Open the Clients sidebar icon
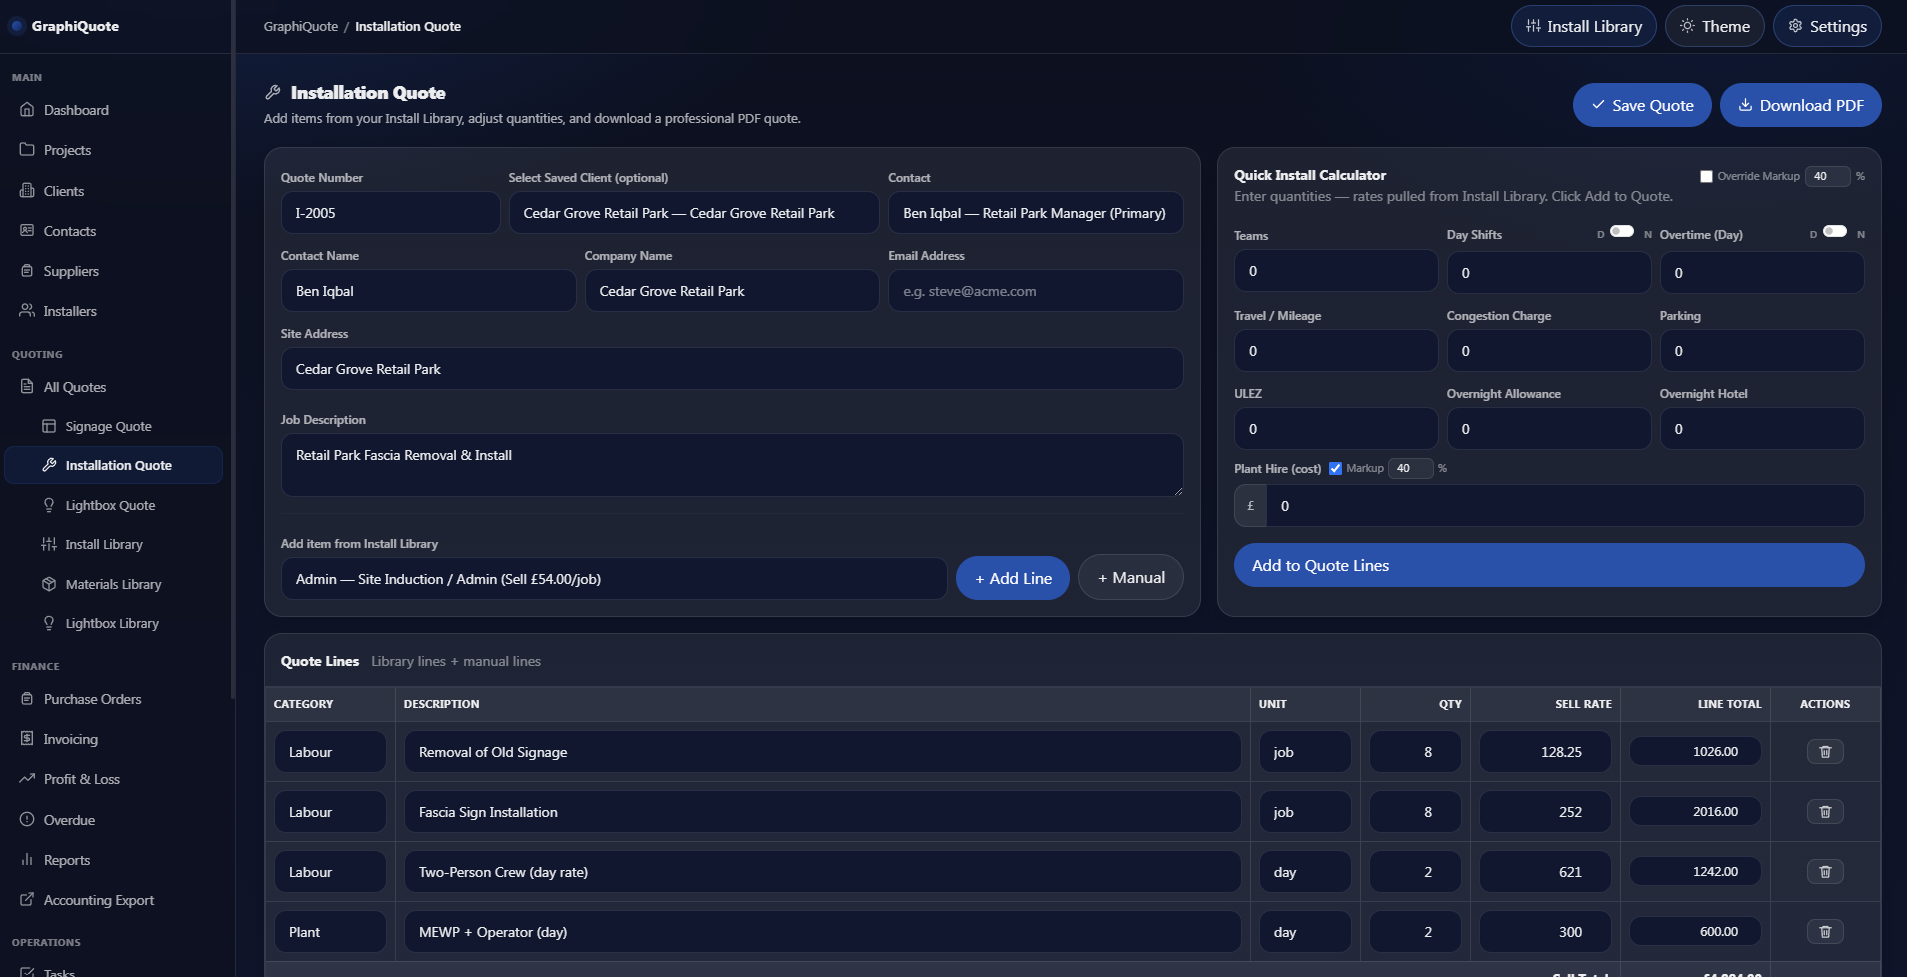 click(27, 191)
